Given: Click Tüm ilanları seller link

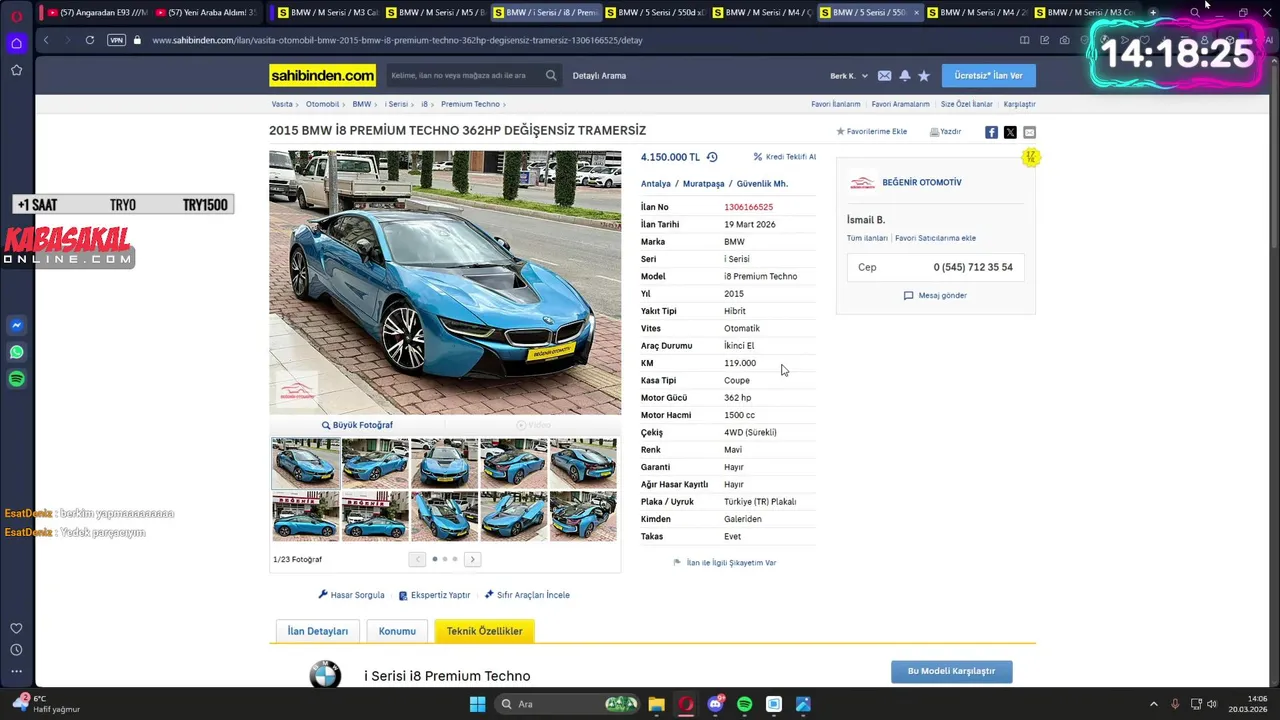Looking at the screenshot, I should [867, 238].
